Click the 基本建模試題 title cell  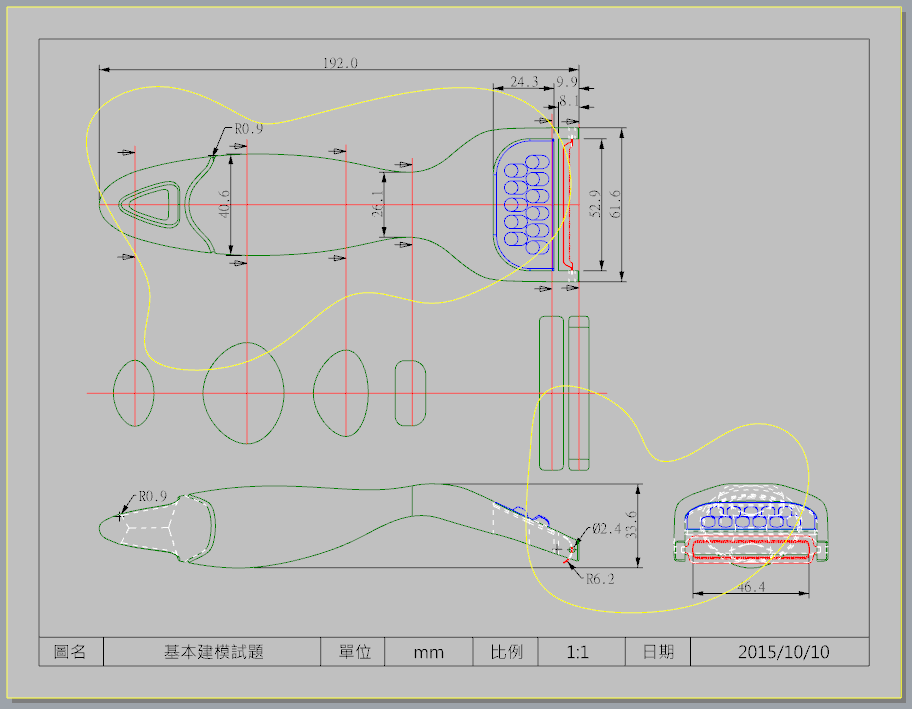click(x=211, y=652)
